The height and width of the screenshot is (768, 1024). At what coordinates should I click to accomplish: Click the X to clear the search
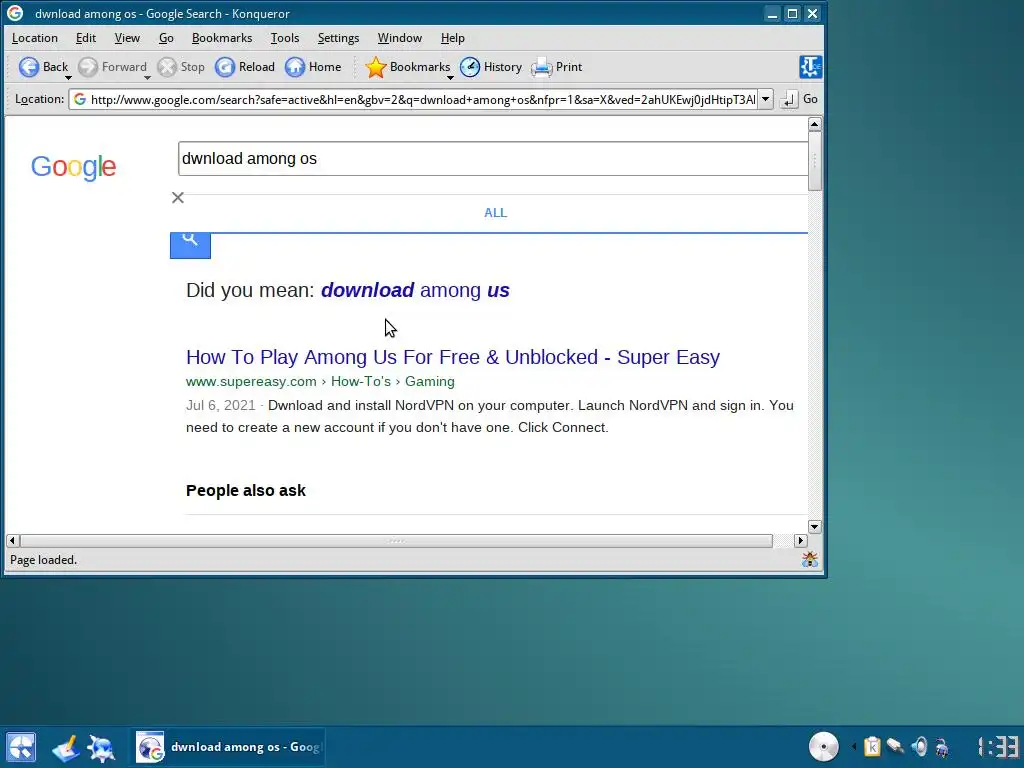click(178, 197)
